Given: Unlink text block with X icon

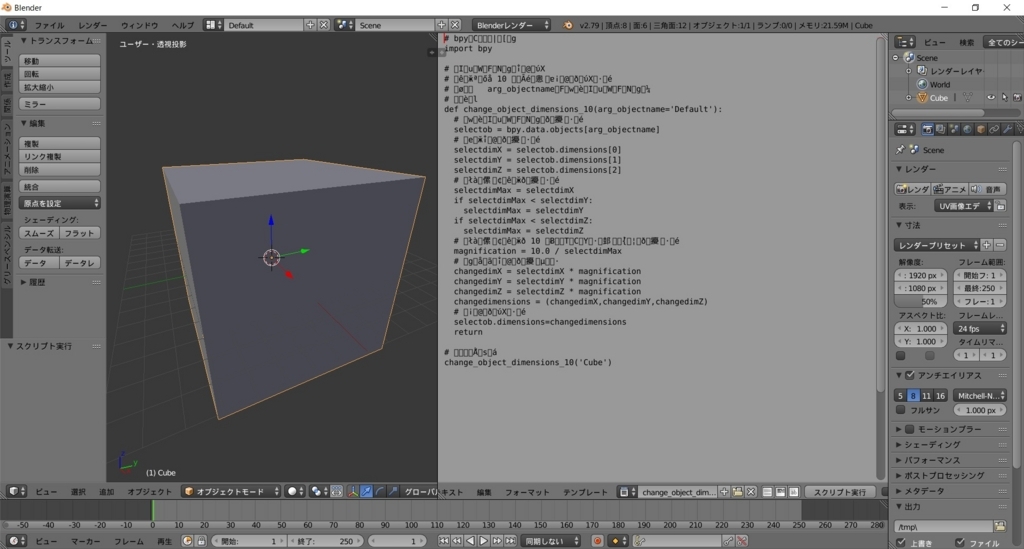Looking at the screenshot, I should coord(751,492).
